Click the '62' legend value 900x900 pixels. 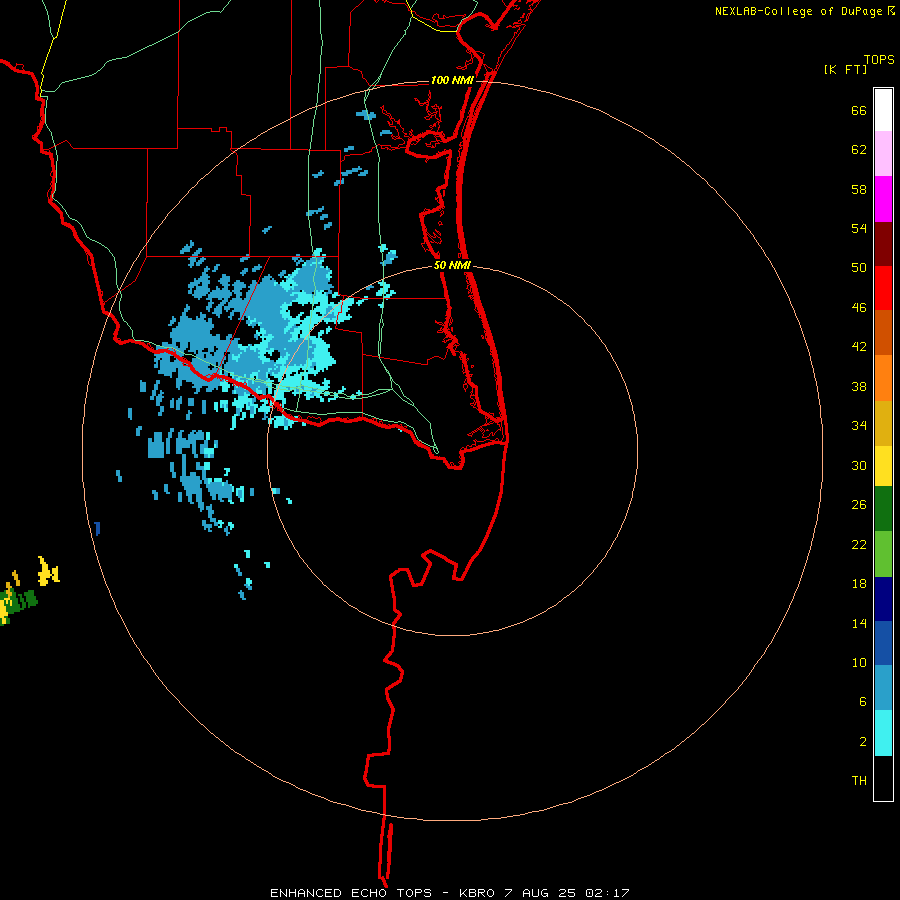(x=859, y=150)
